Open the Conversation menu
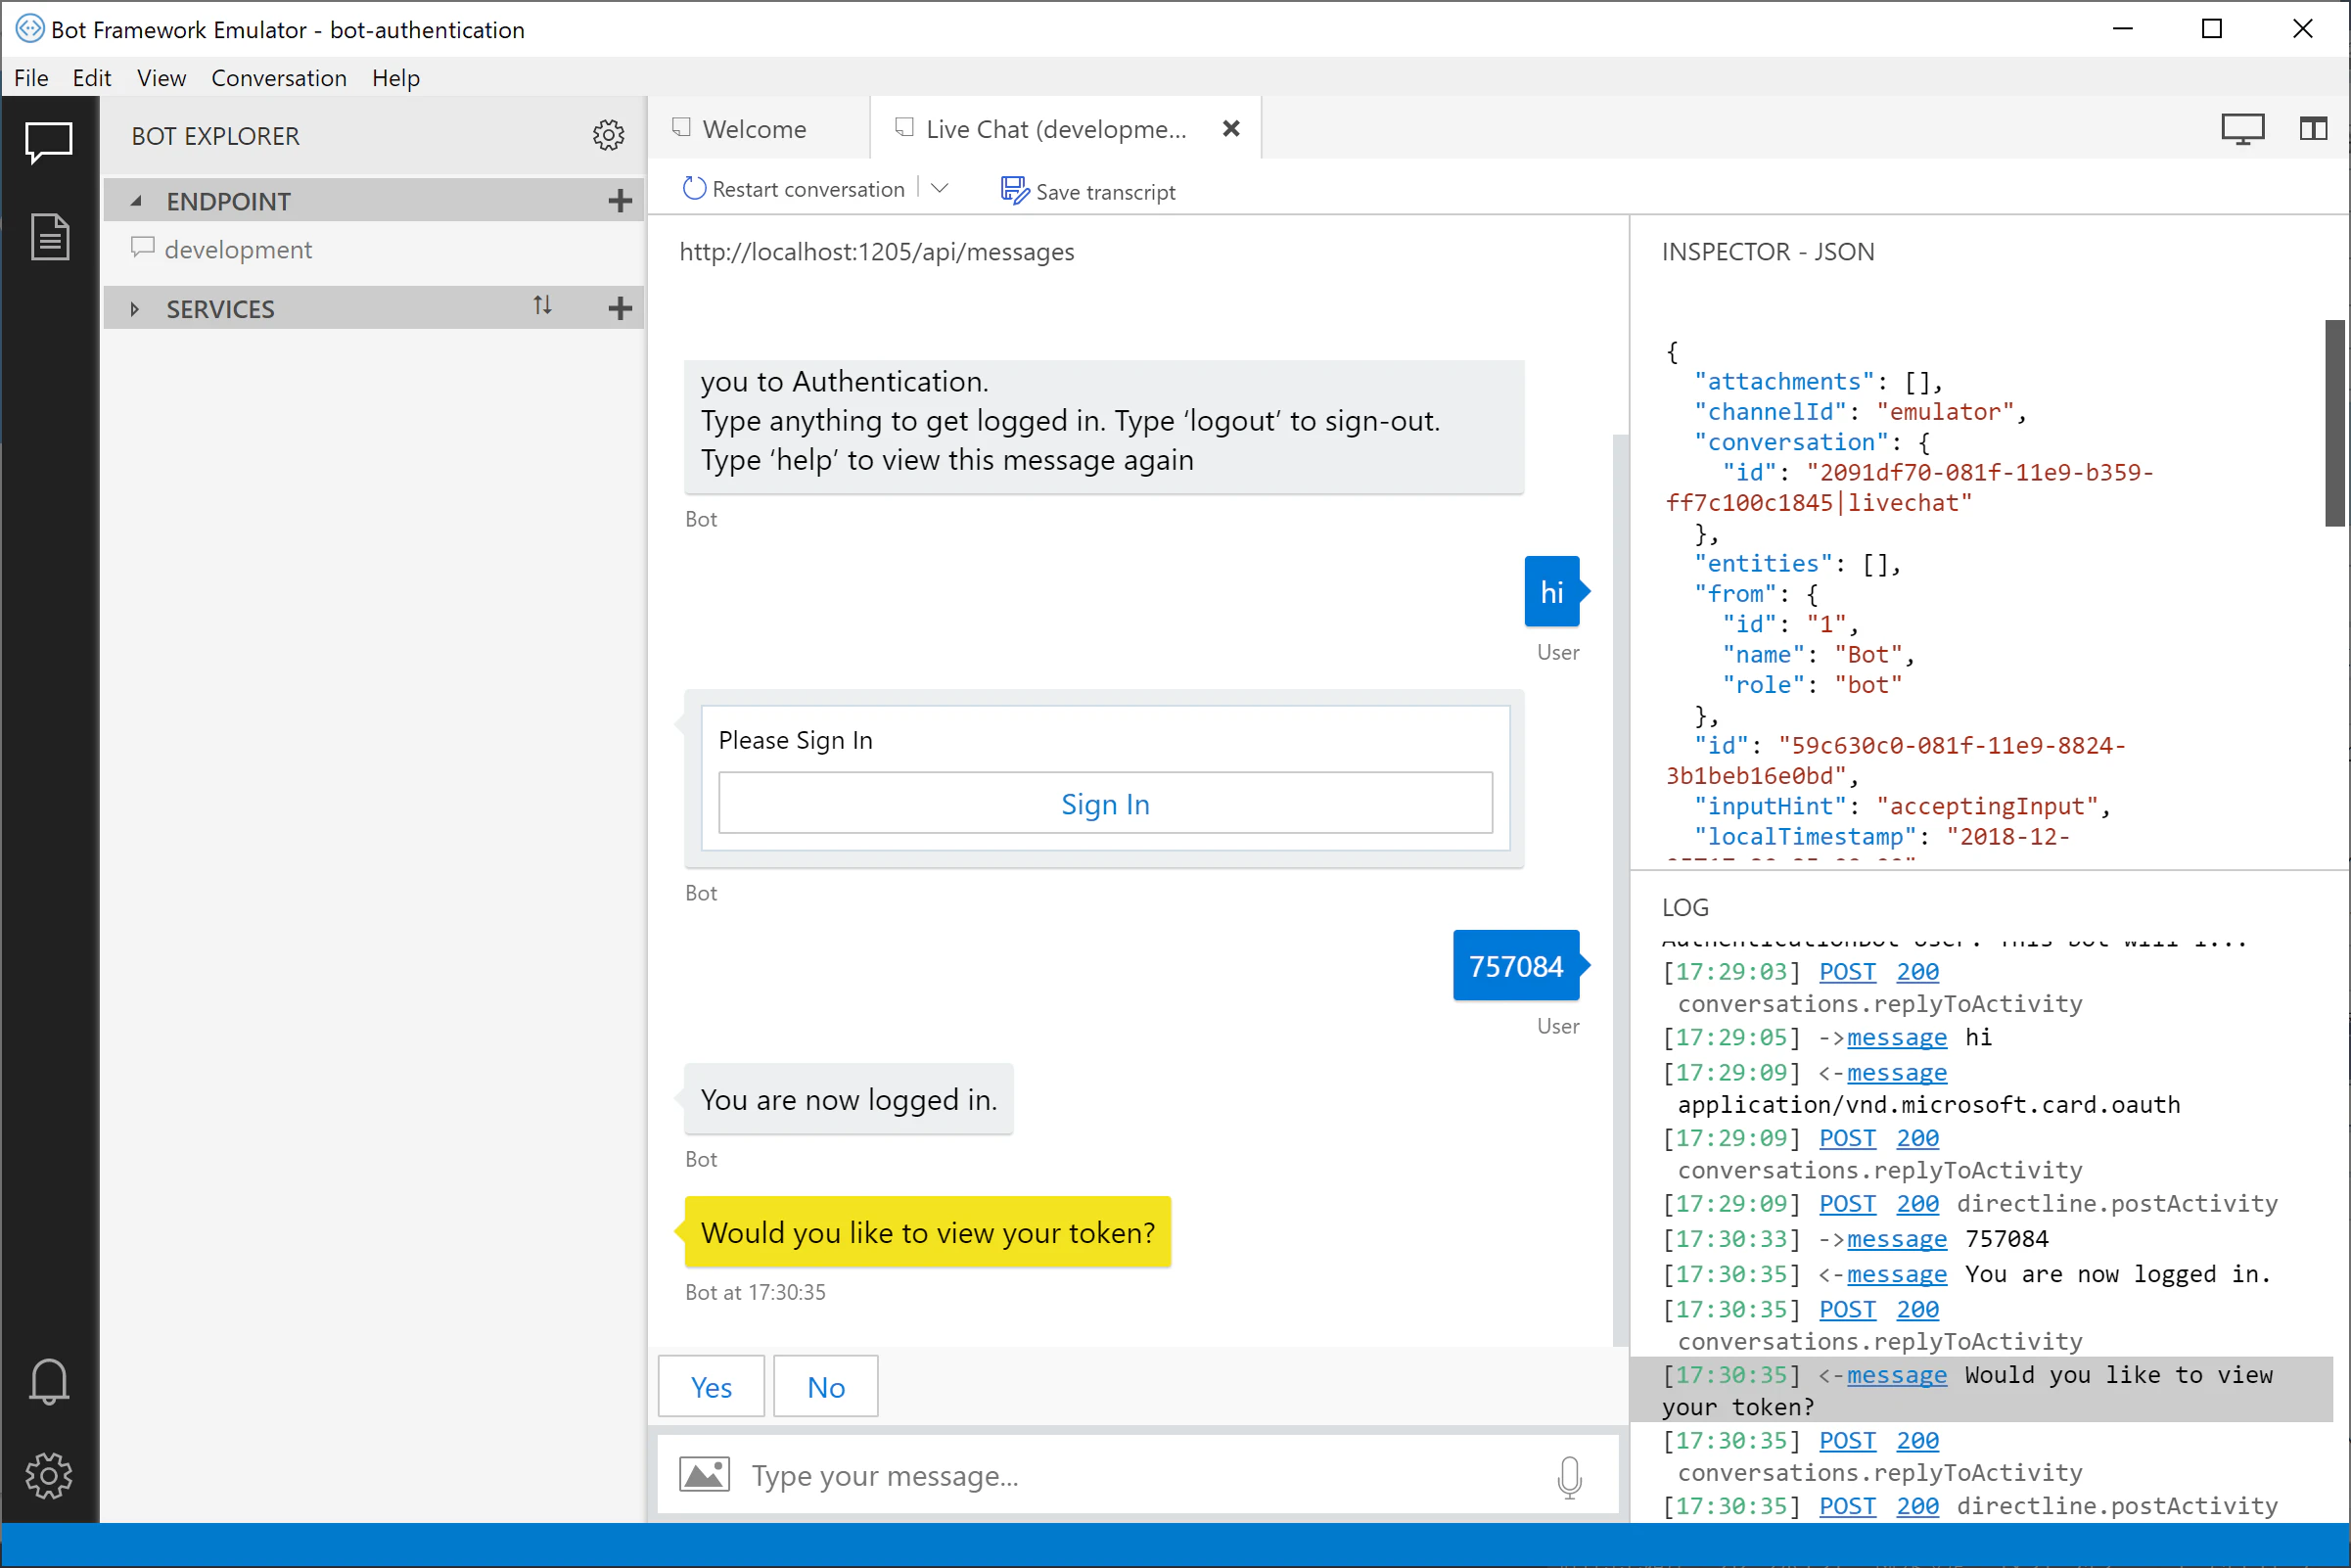Viewport: 2351px width, 1568px height. click(x=279, y=78)
